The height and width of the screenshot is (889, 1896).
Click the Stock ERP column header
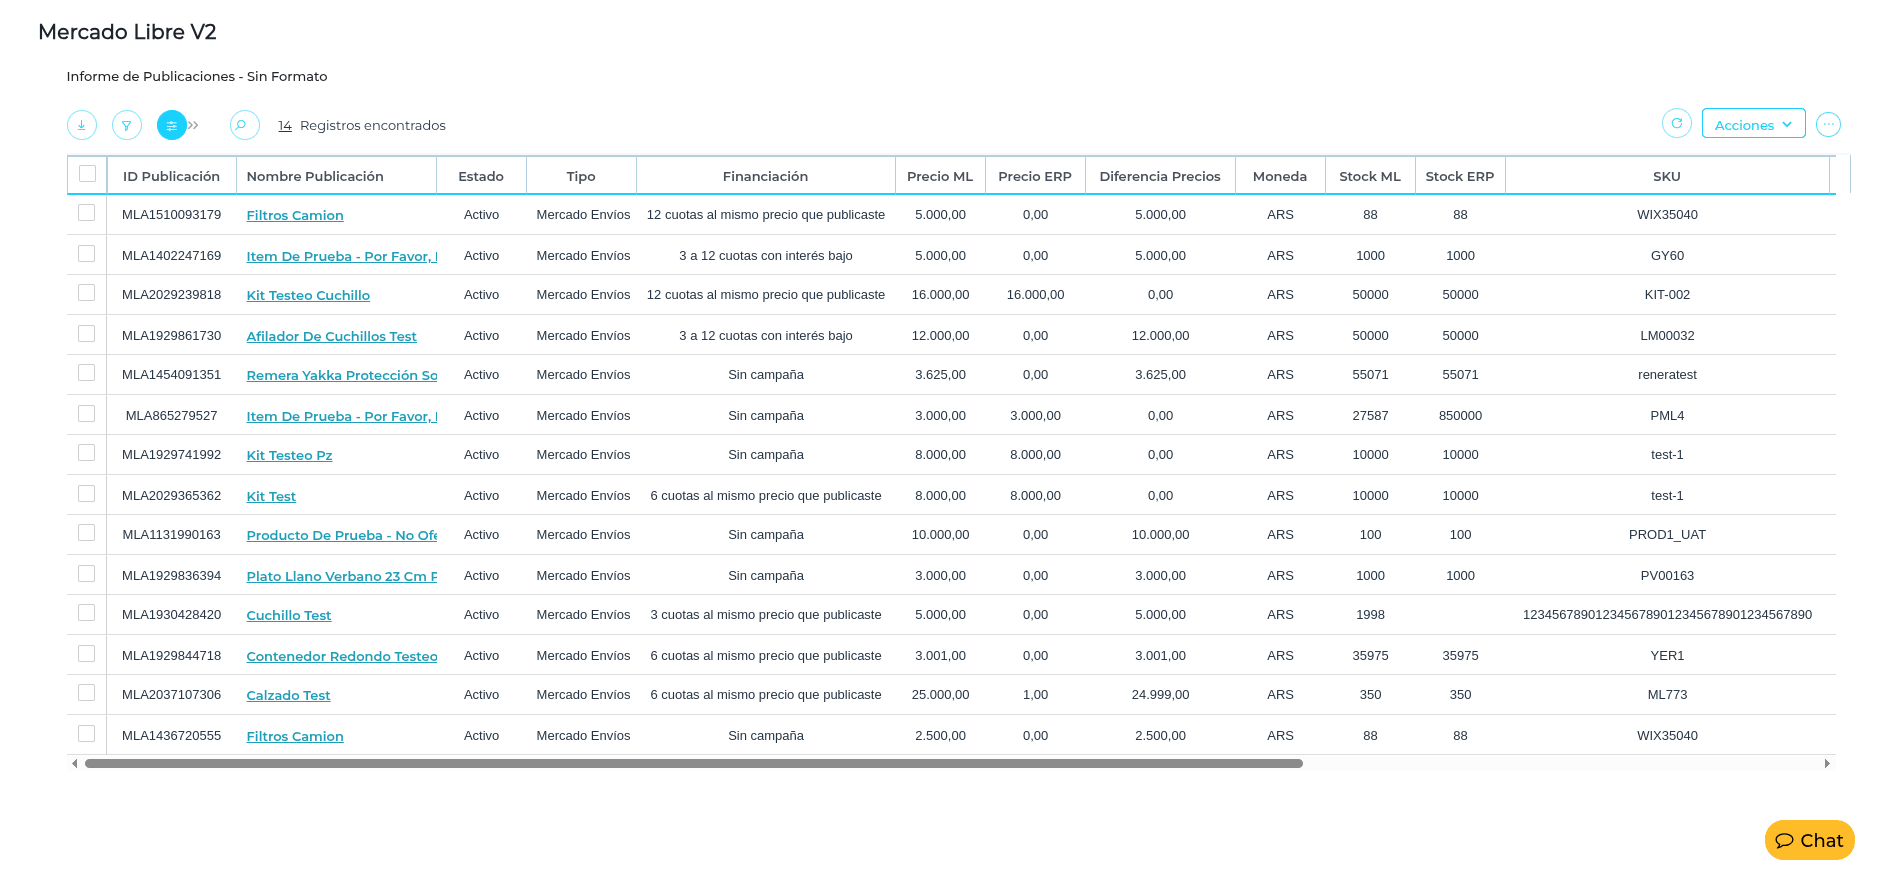click(1460, 176)
